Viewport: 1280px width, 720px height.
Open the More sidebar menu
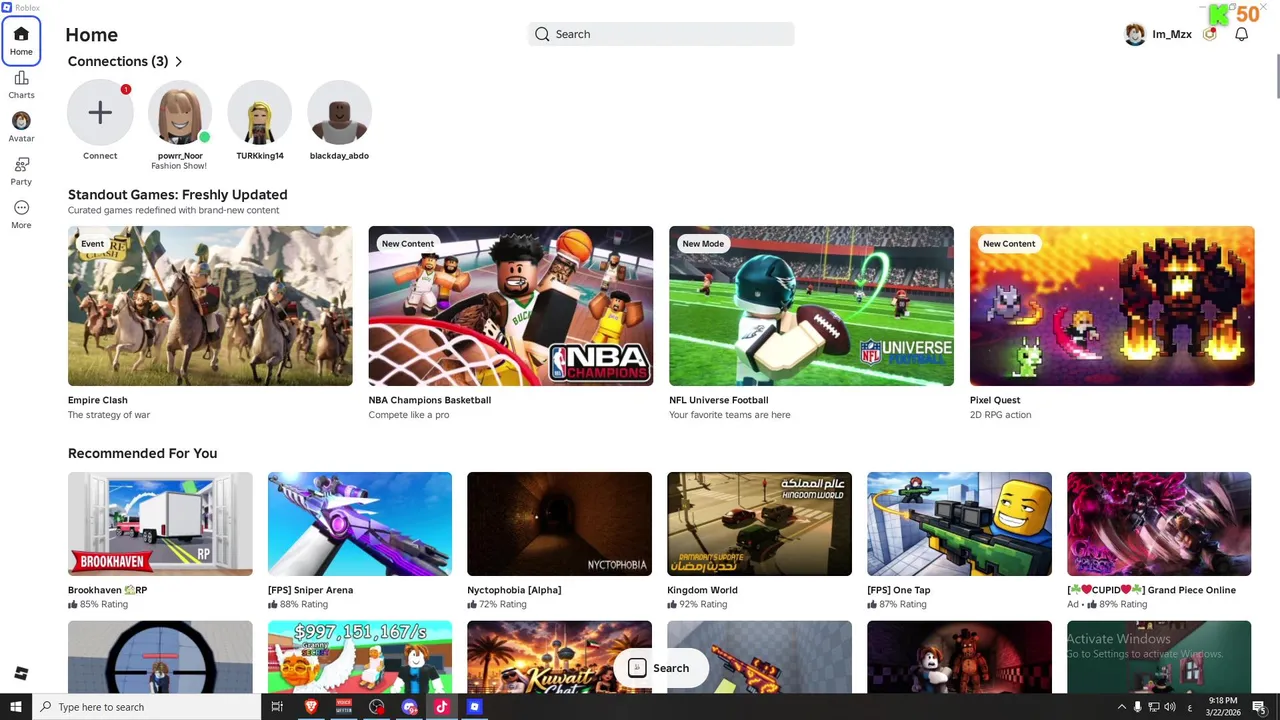[x=21, y=214]
